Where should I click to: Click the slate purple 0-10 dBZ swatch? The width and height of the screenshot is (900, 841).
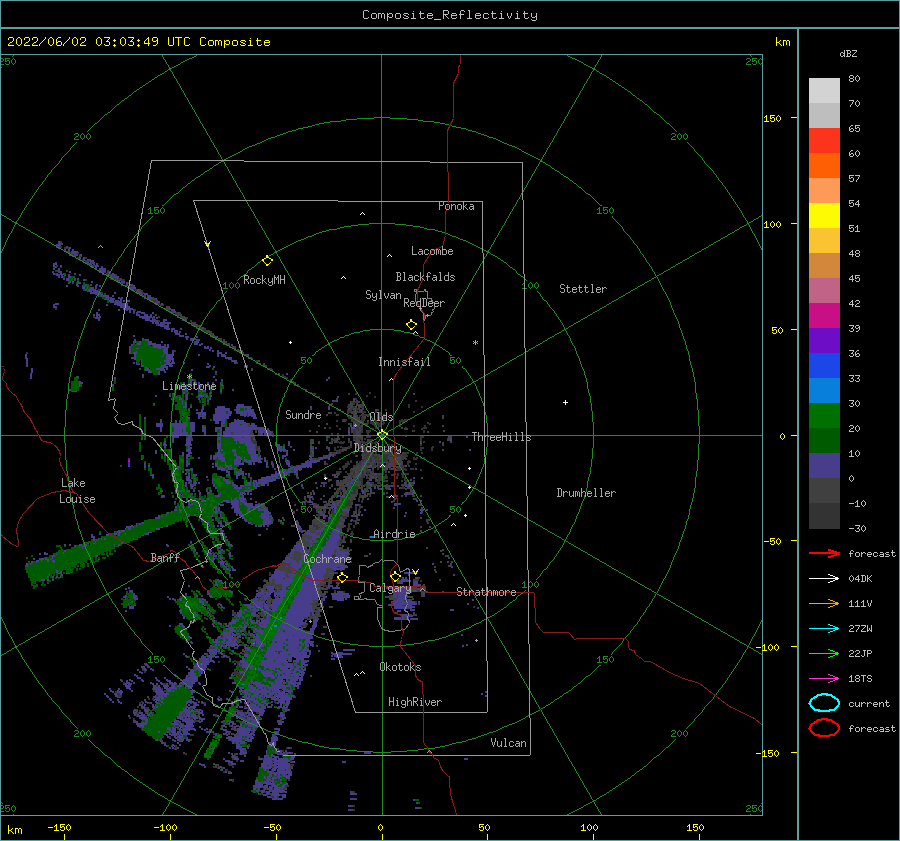[x=824, y=466]
